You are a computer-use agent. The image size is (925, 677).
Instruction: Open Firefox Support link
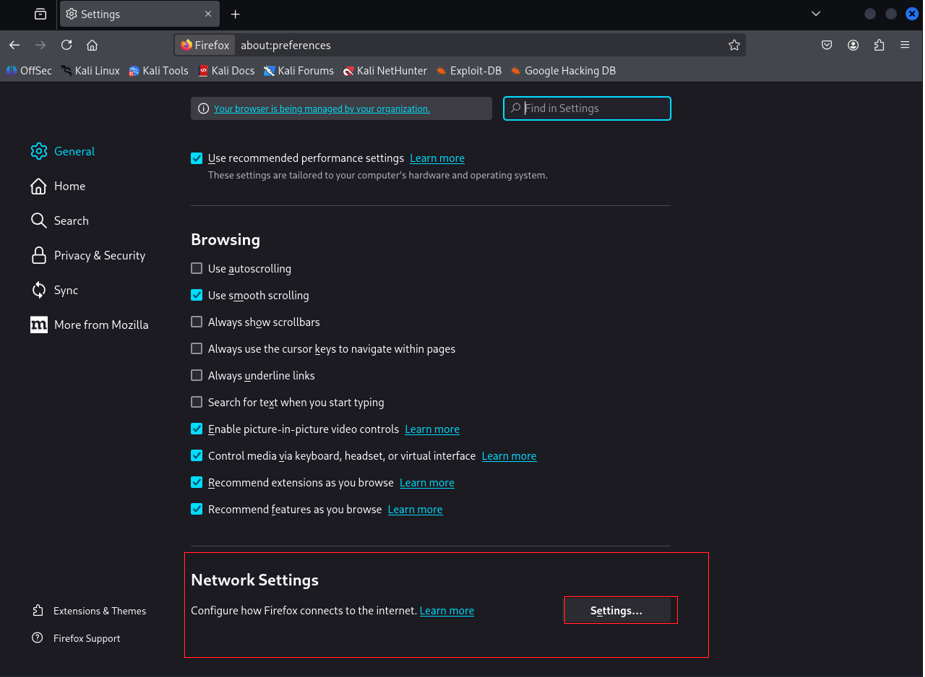point(76,638)
